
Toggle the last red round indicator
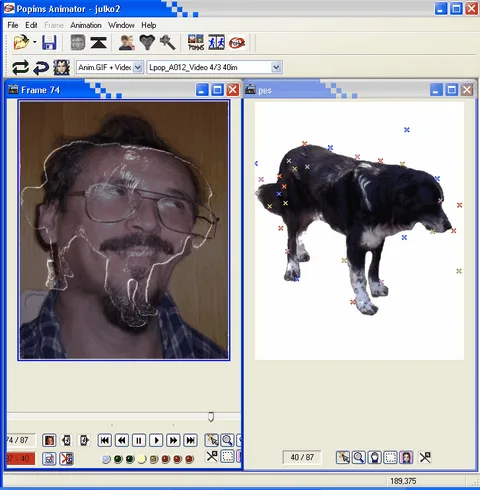(189, 459)
